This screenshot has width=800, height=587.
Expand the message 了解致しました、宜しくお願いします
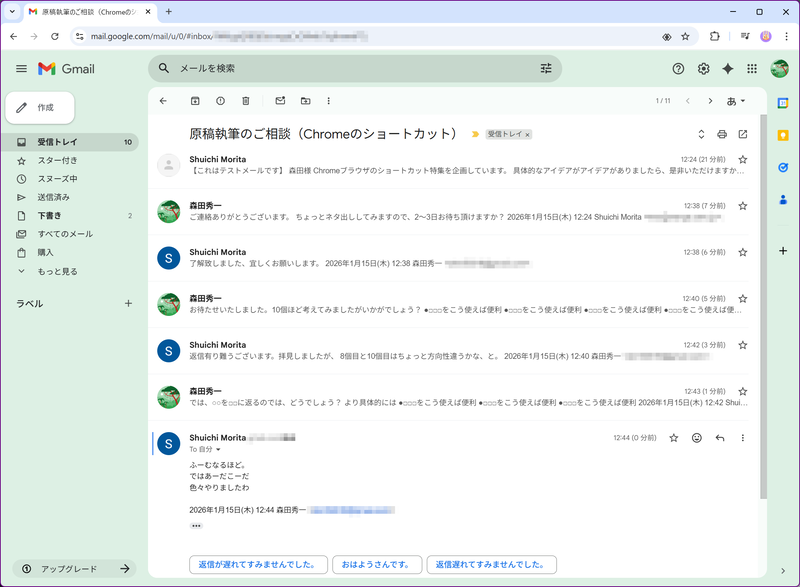click(448, 258)
